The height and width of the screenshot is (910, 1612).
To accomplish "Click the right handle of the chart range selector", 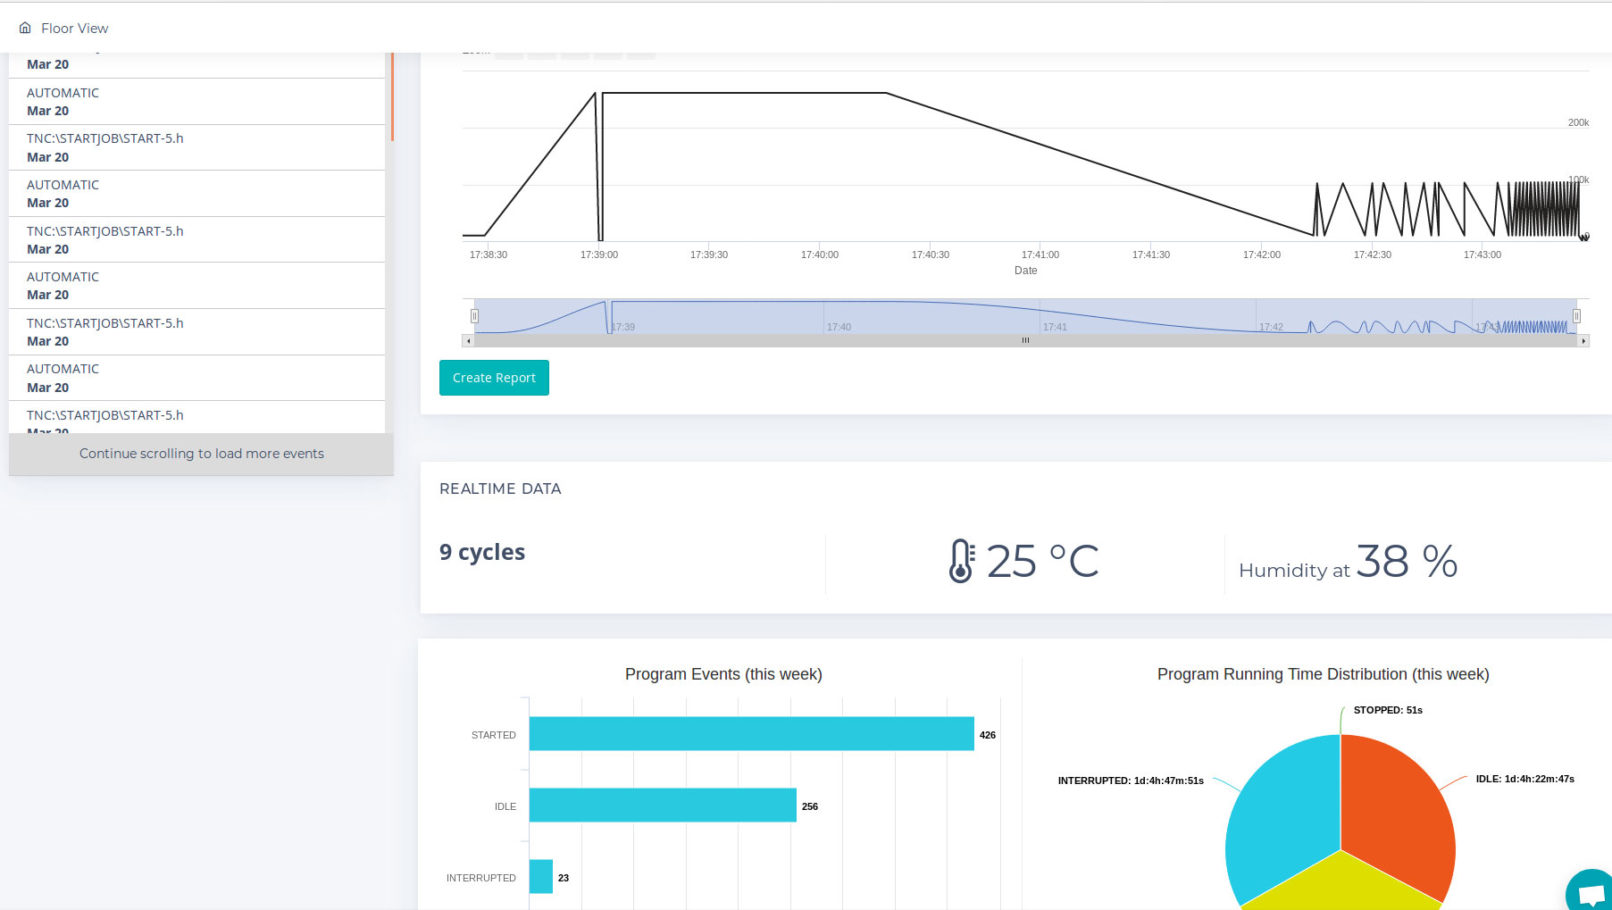I will pyautogui.click(x=1576, y=316).
